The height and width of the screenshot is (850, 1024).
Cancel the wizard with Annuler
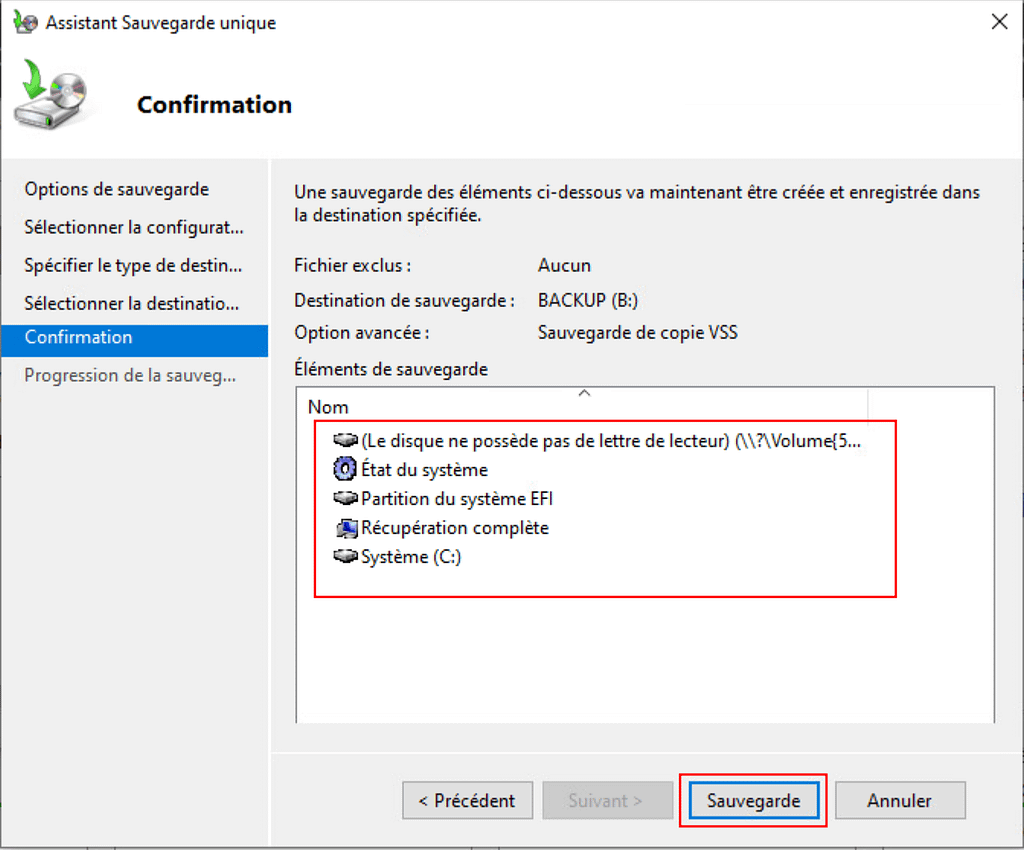[899, 801]
